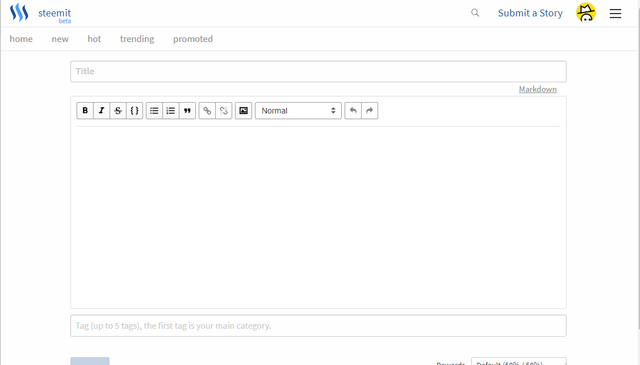This screenshot has height=365, width=640.
Task: Click inside the story body editor area
Action: click(x=318, y=216)
